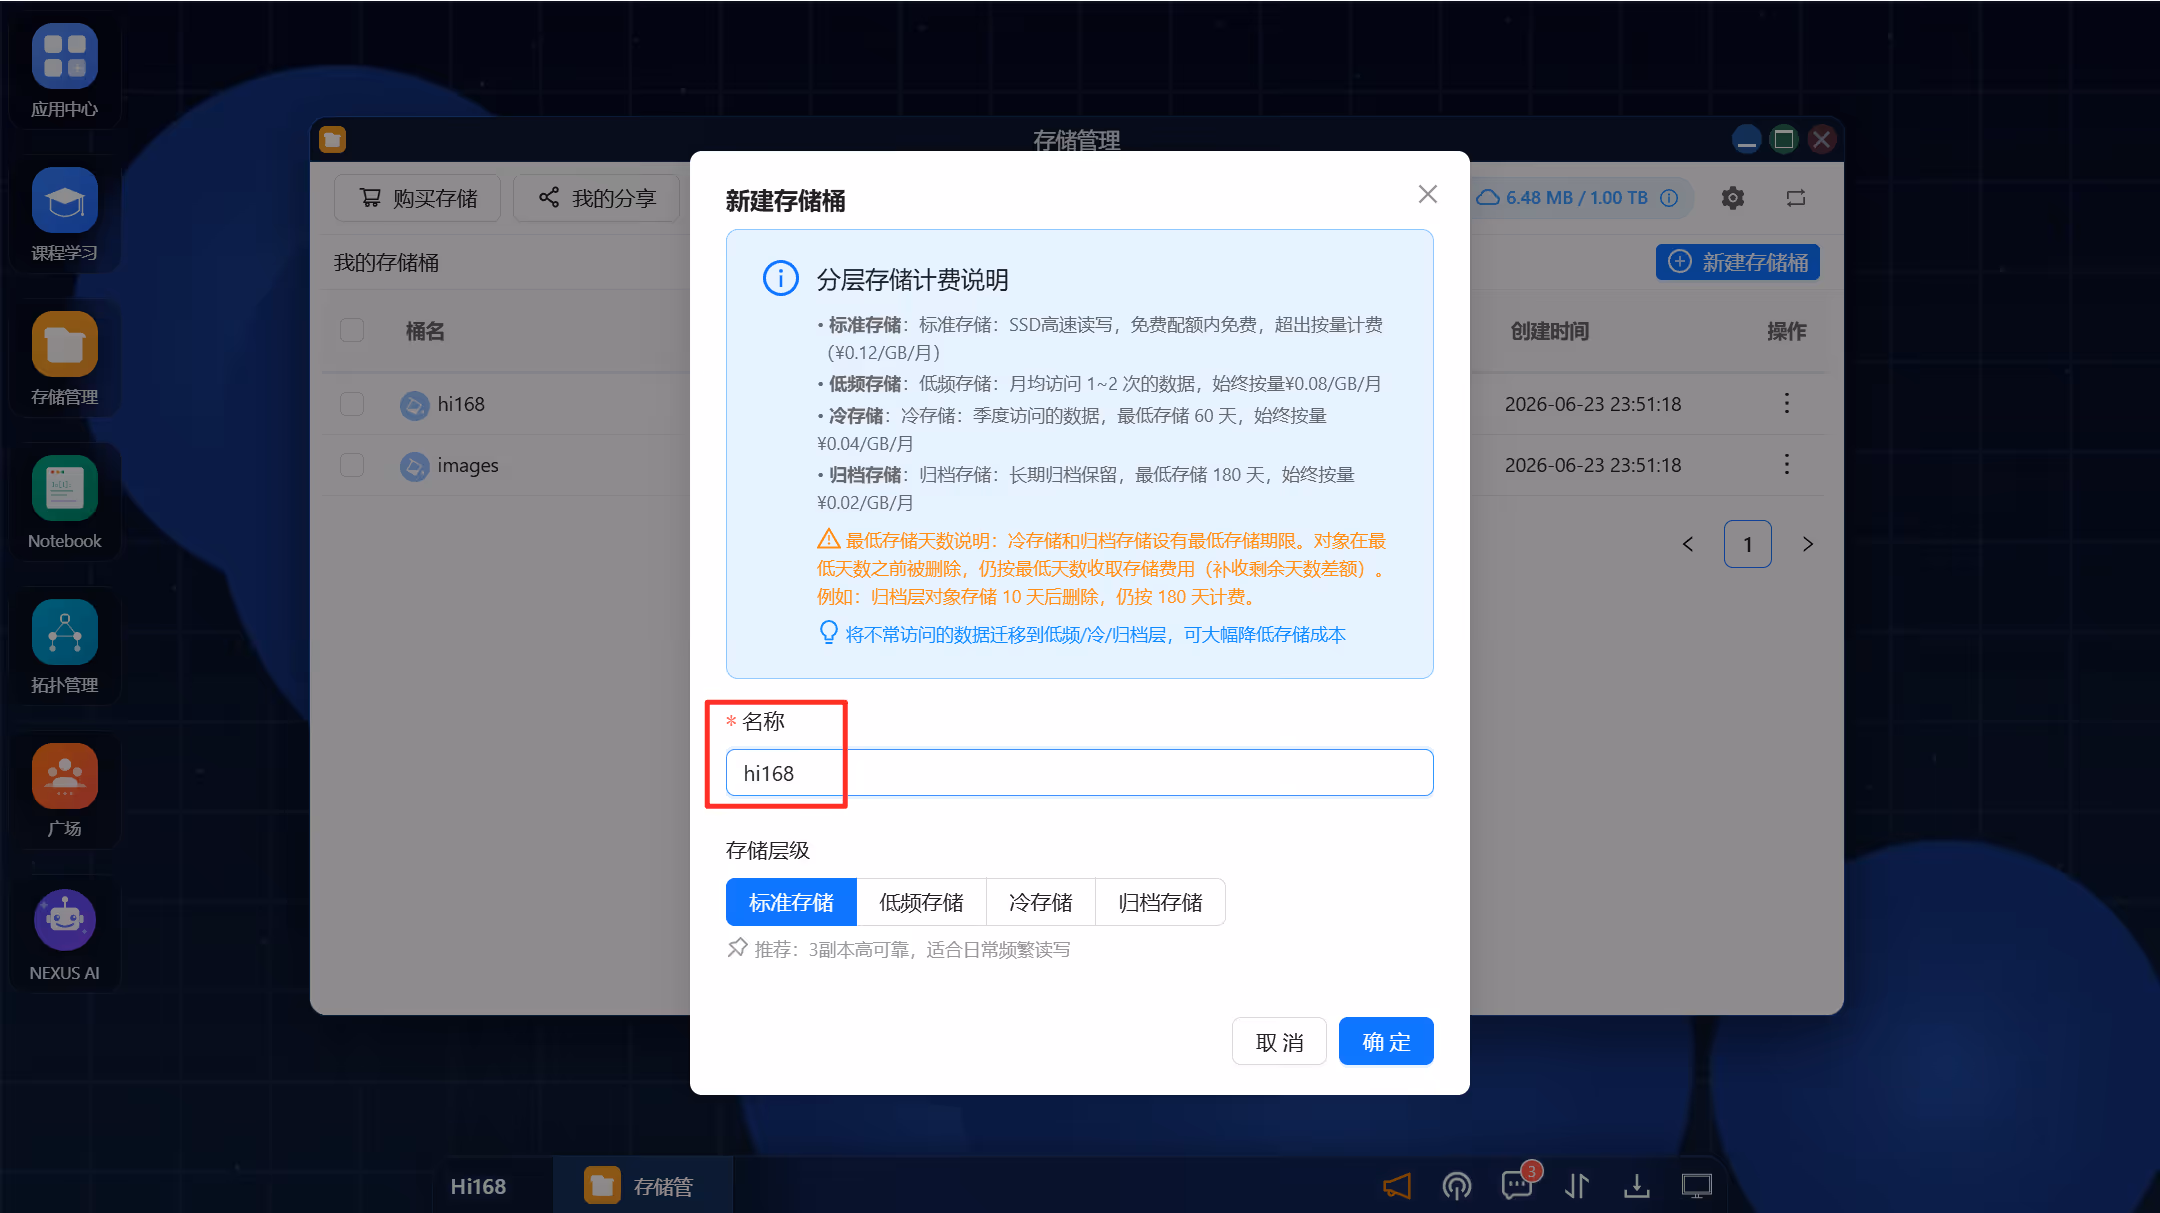Image resolution: width=2160 pixels, height=1213 pixels.
Task: Maximize the 存储管理 window
Action: tap(1784, 139)
